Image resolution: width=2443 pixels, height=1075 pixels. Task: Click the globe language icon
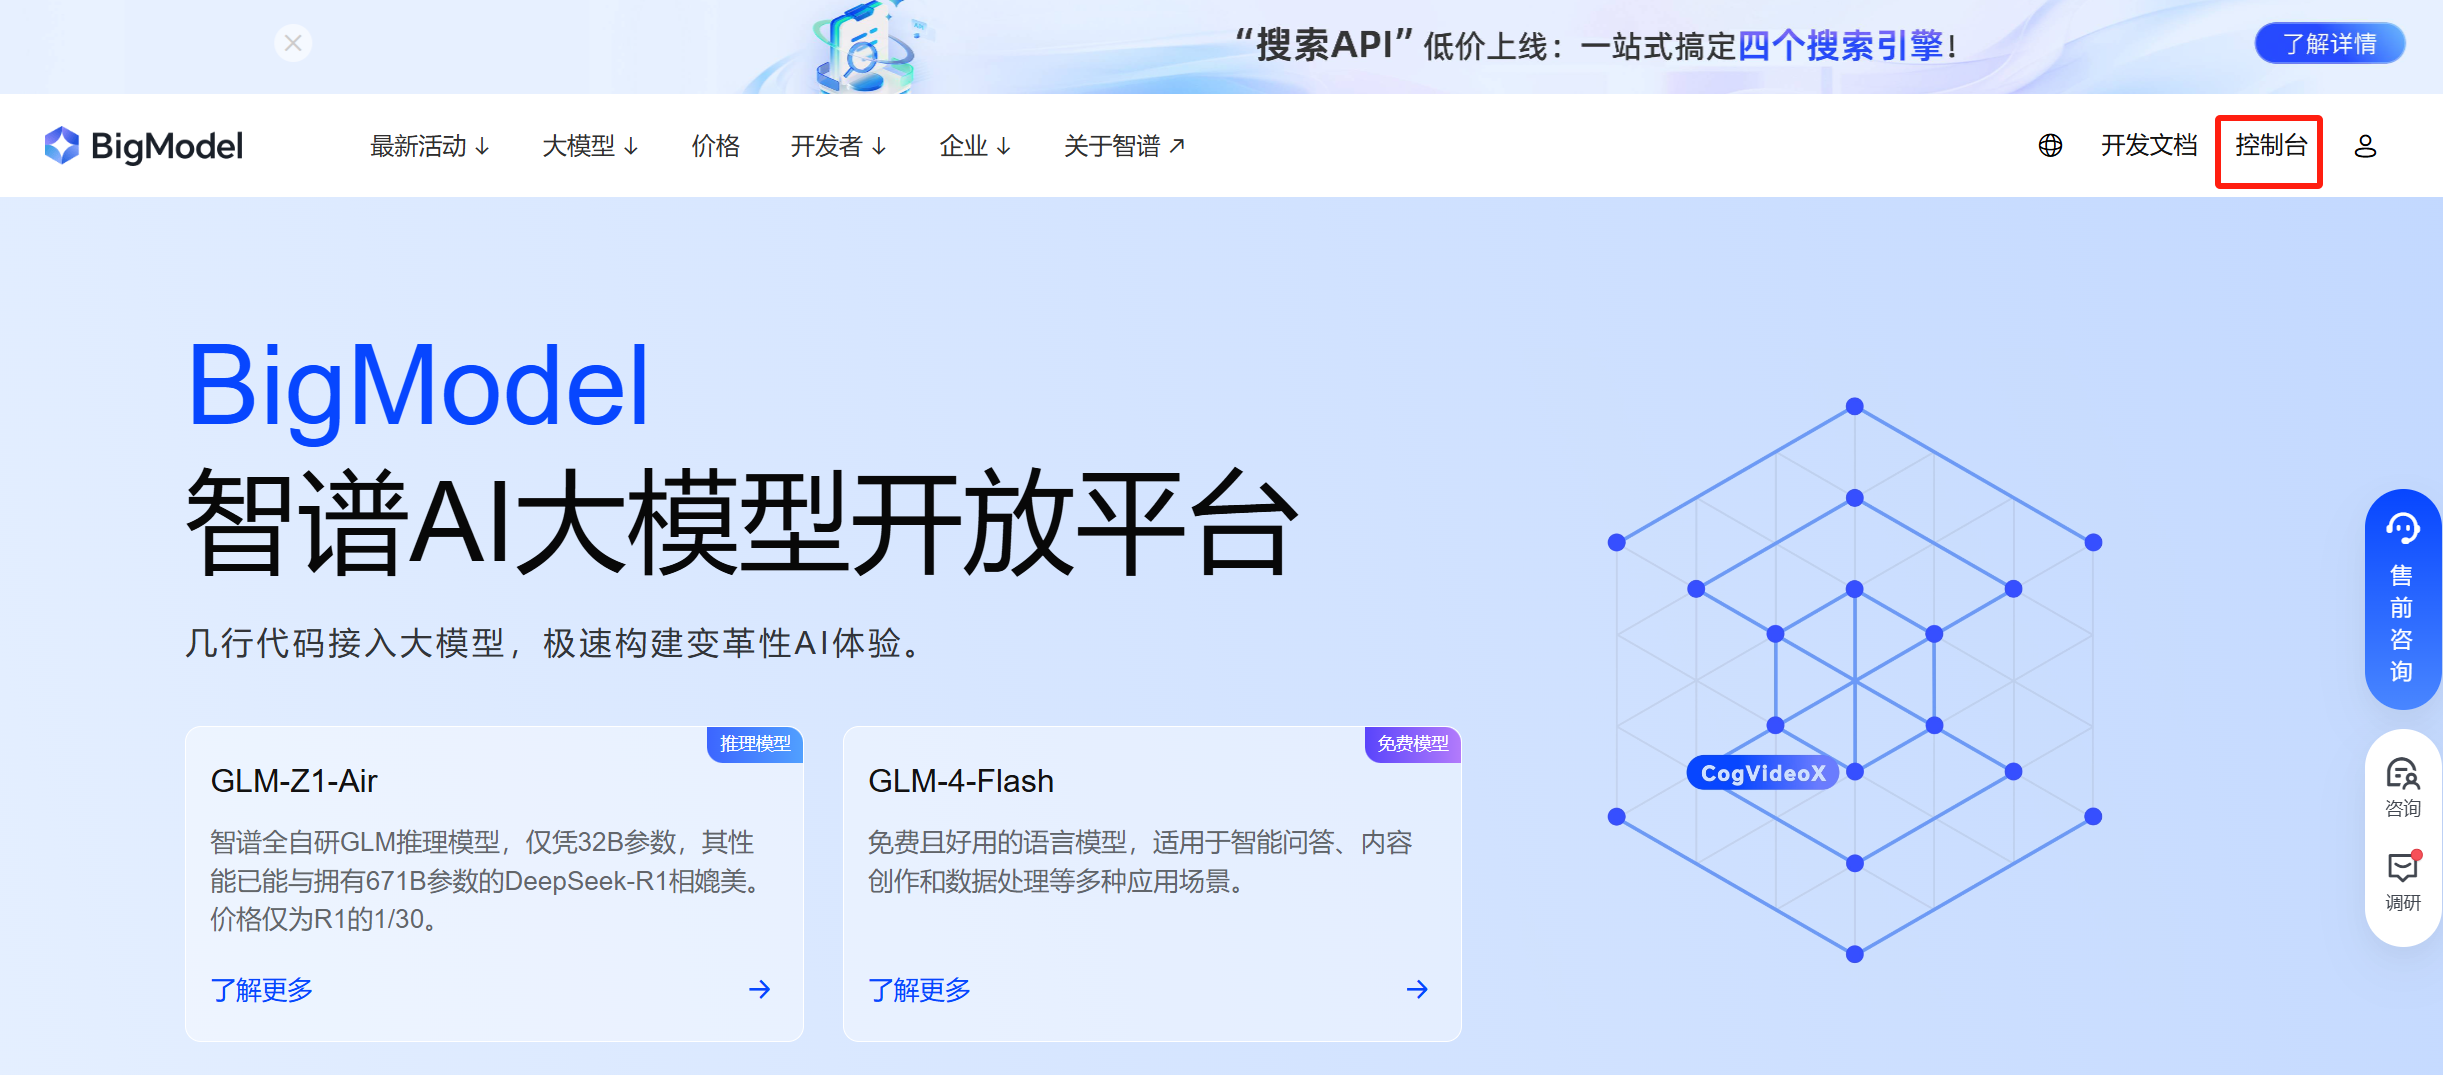point(2050,146)
